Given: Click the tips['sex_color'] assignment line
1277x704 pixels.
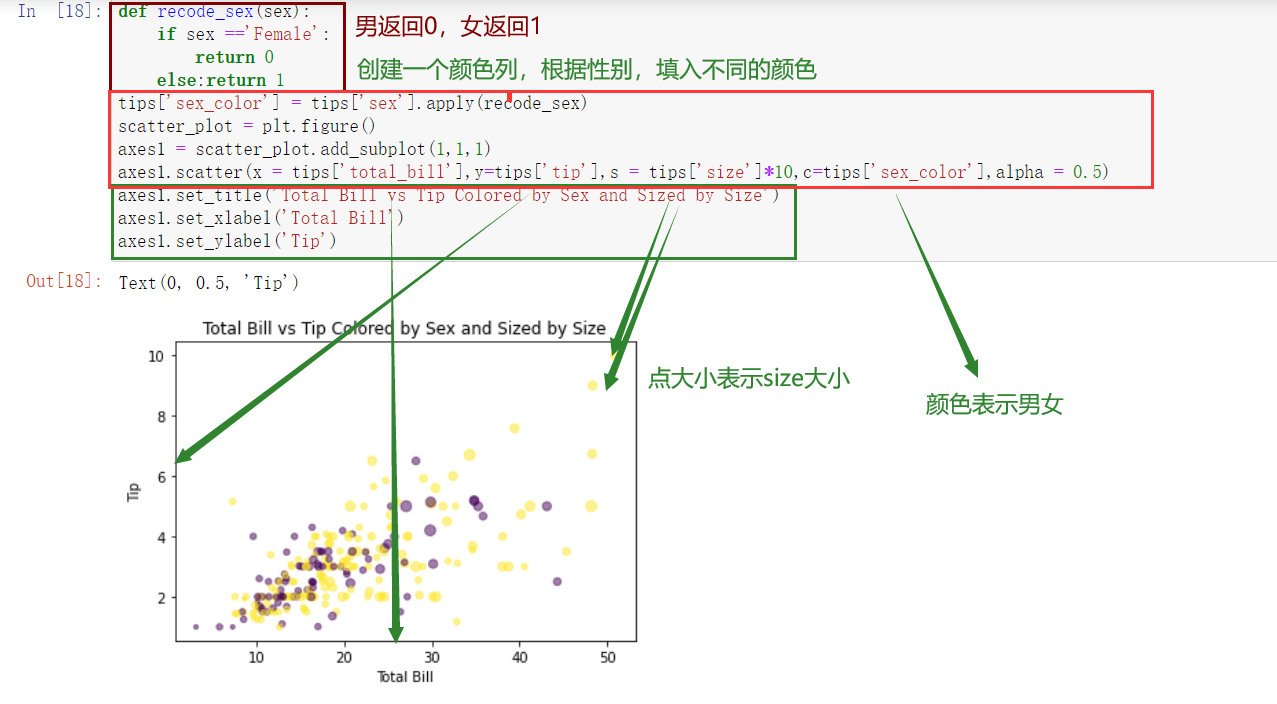Looking at the screenshot, I should tap(352, 103).
